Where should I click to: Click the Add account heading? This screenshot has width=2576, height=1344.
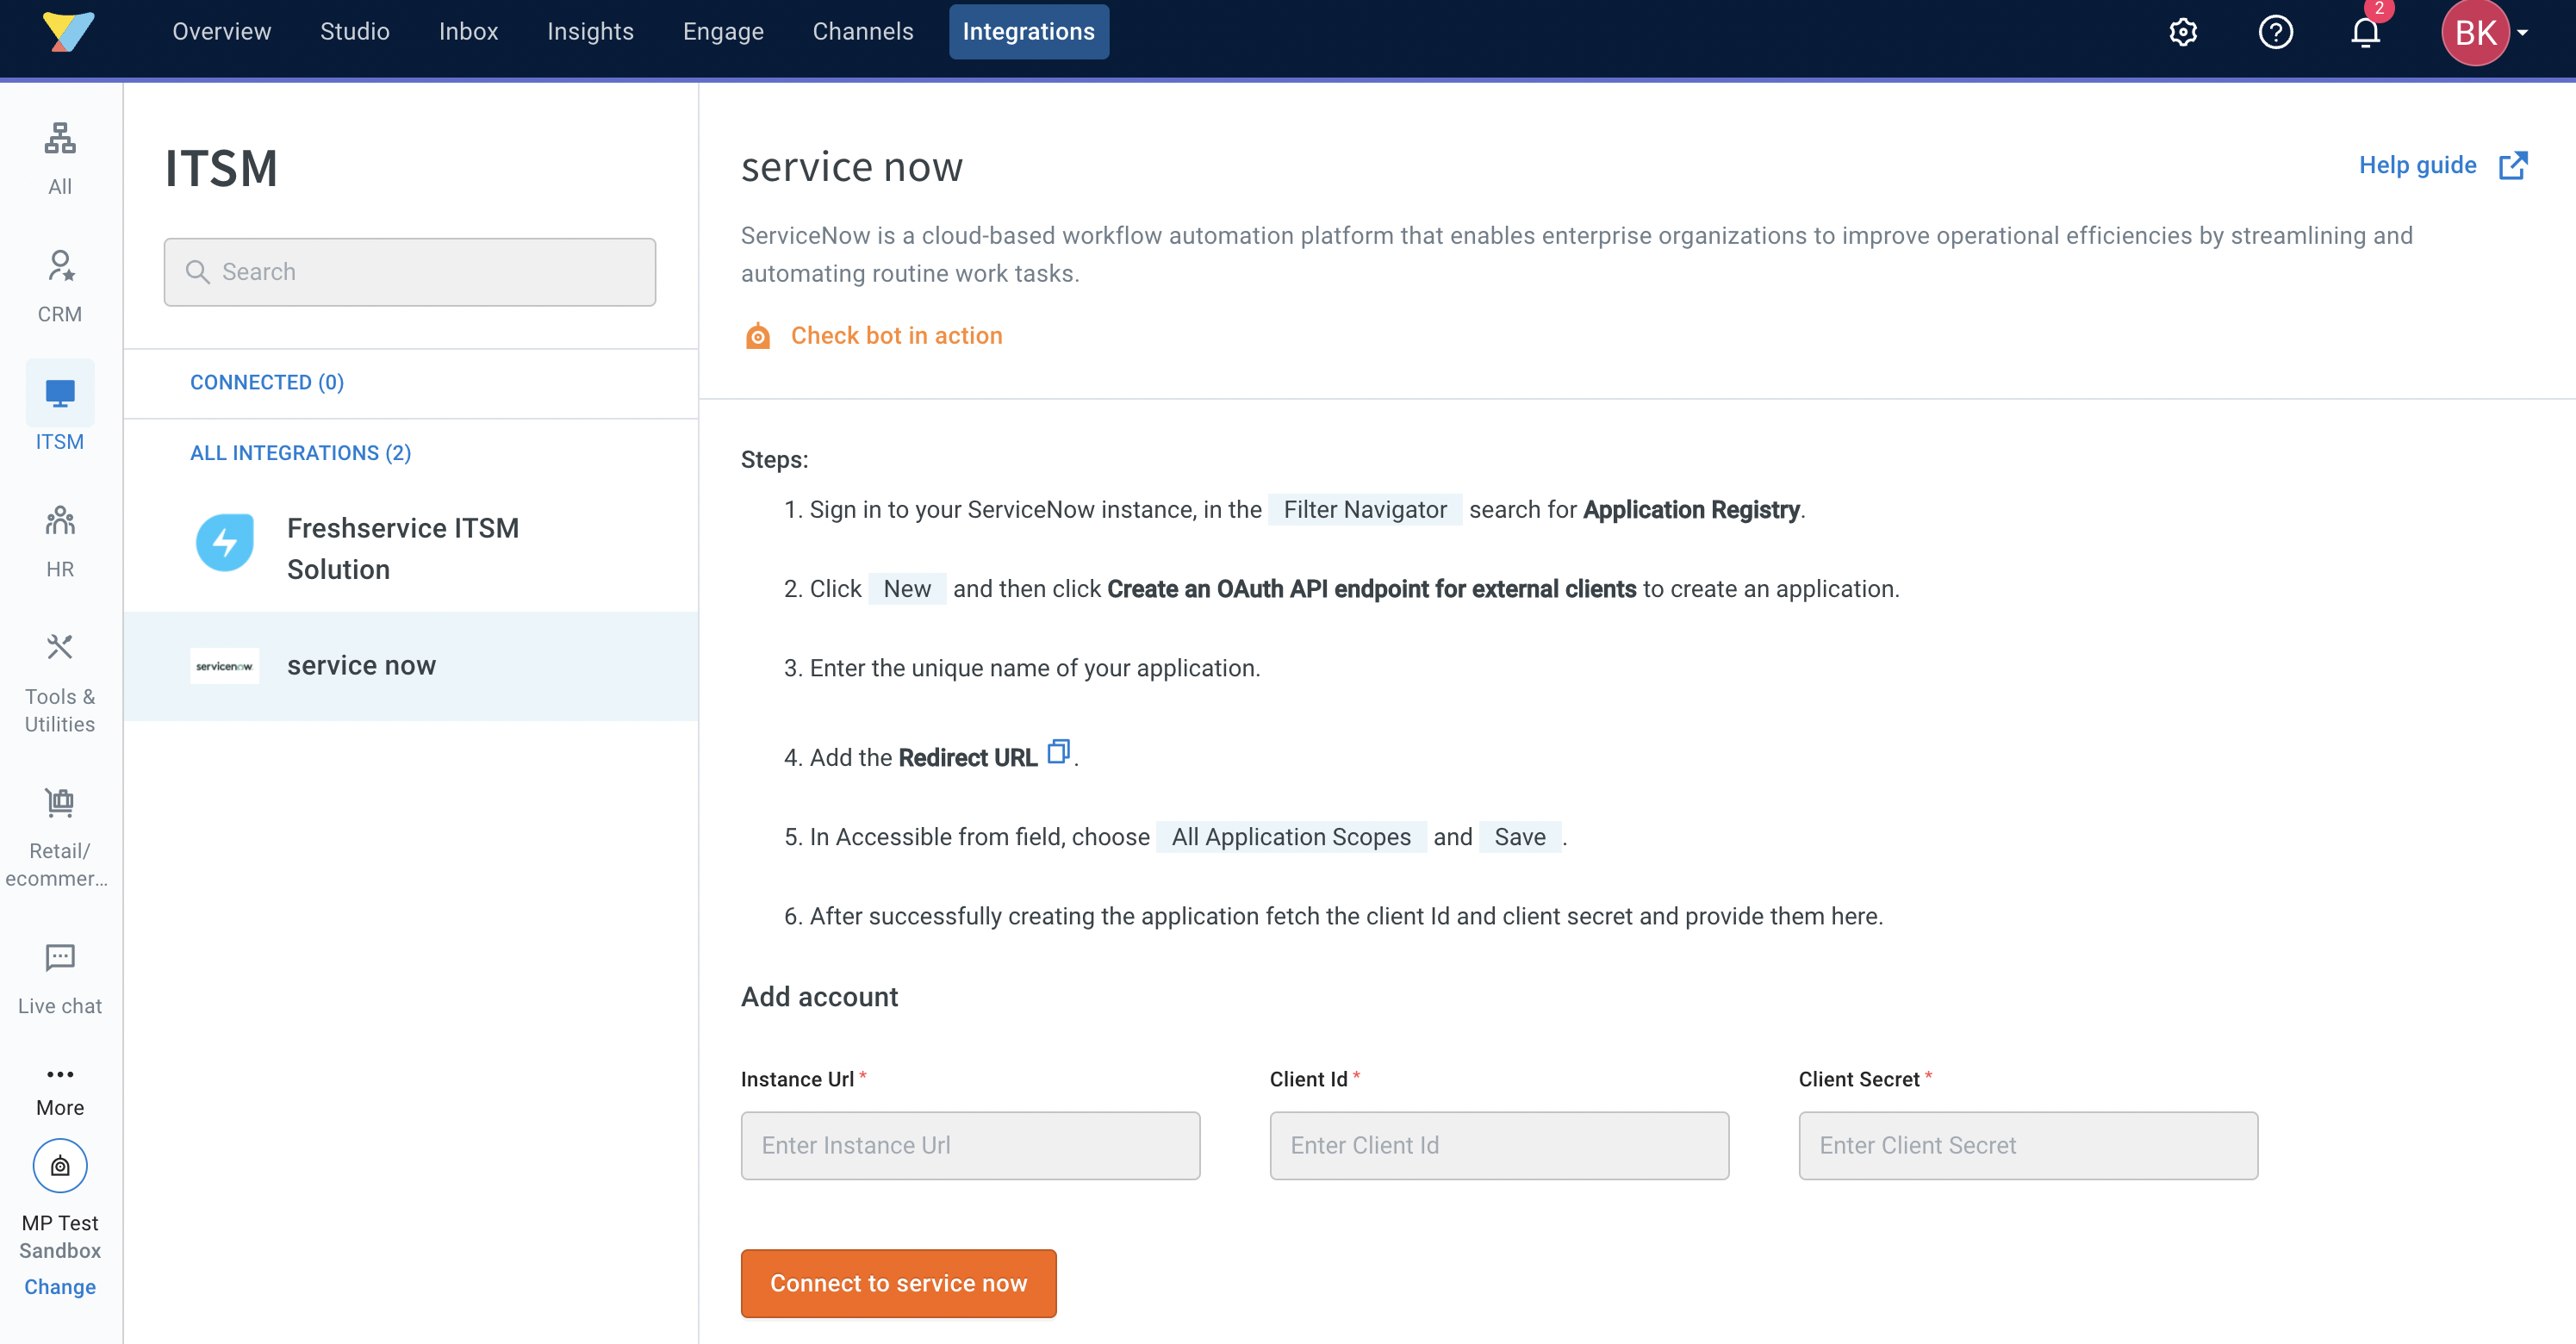point(820,997)
